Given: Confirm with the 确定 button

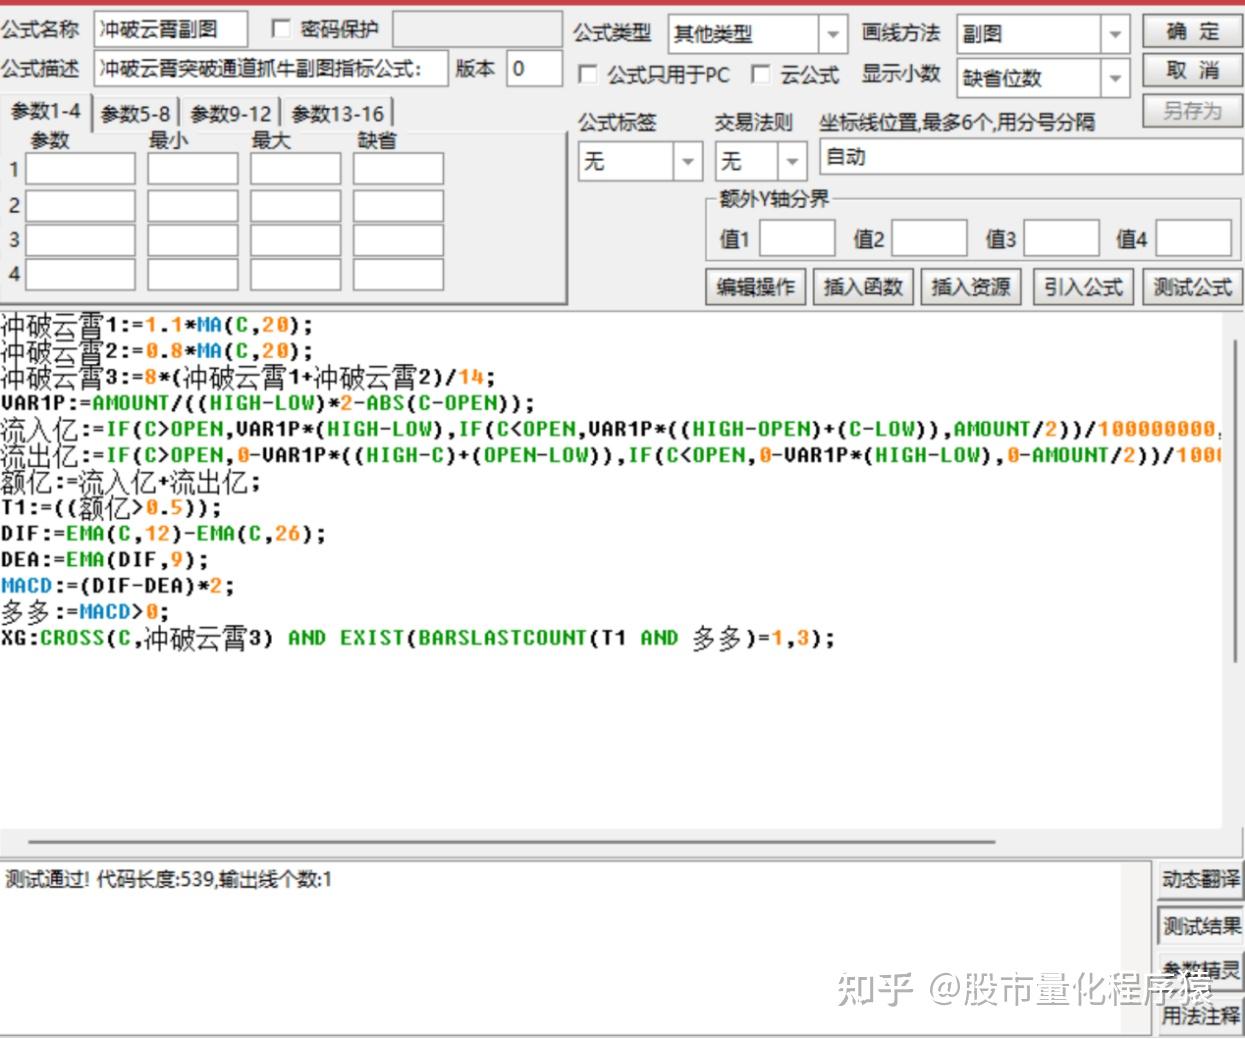Looking at the screenshot, I should 1192,33.
